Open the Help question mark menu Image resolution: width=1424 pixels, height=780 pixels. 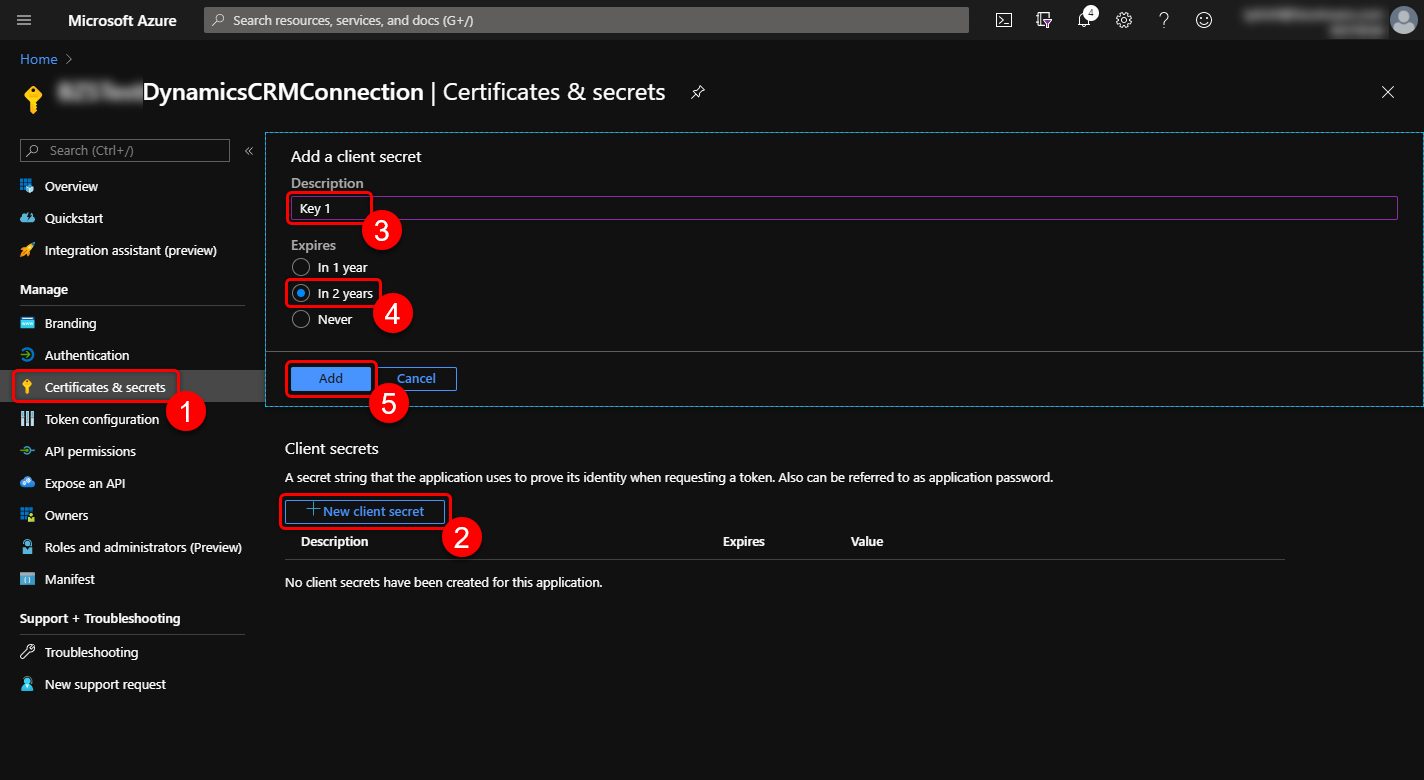(1164, 20)
